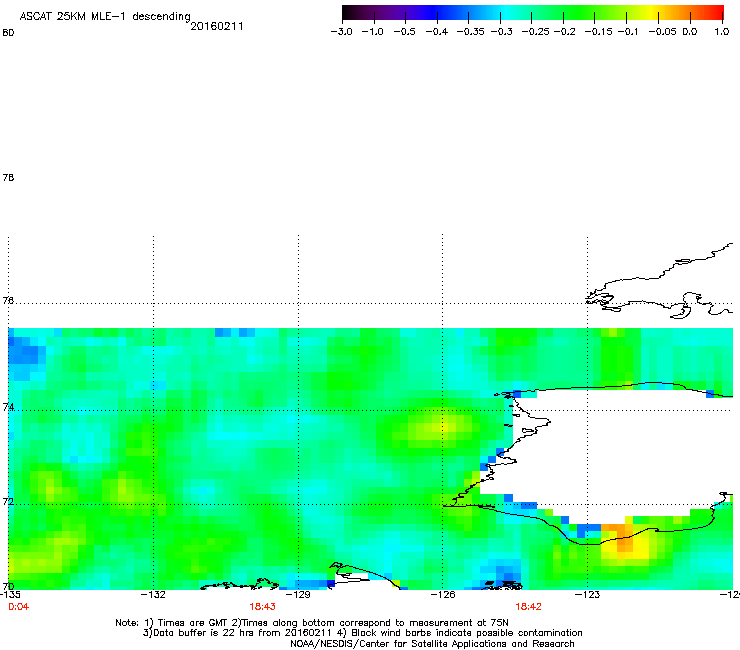
Task: Click the header date '20160211' below the title
Action: (x=217, y=26)
